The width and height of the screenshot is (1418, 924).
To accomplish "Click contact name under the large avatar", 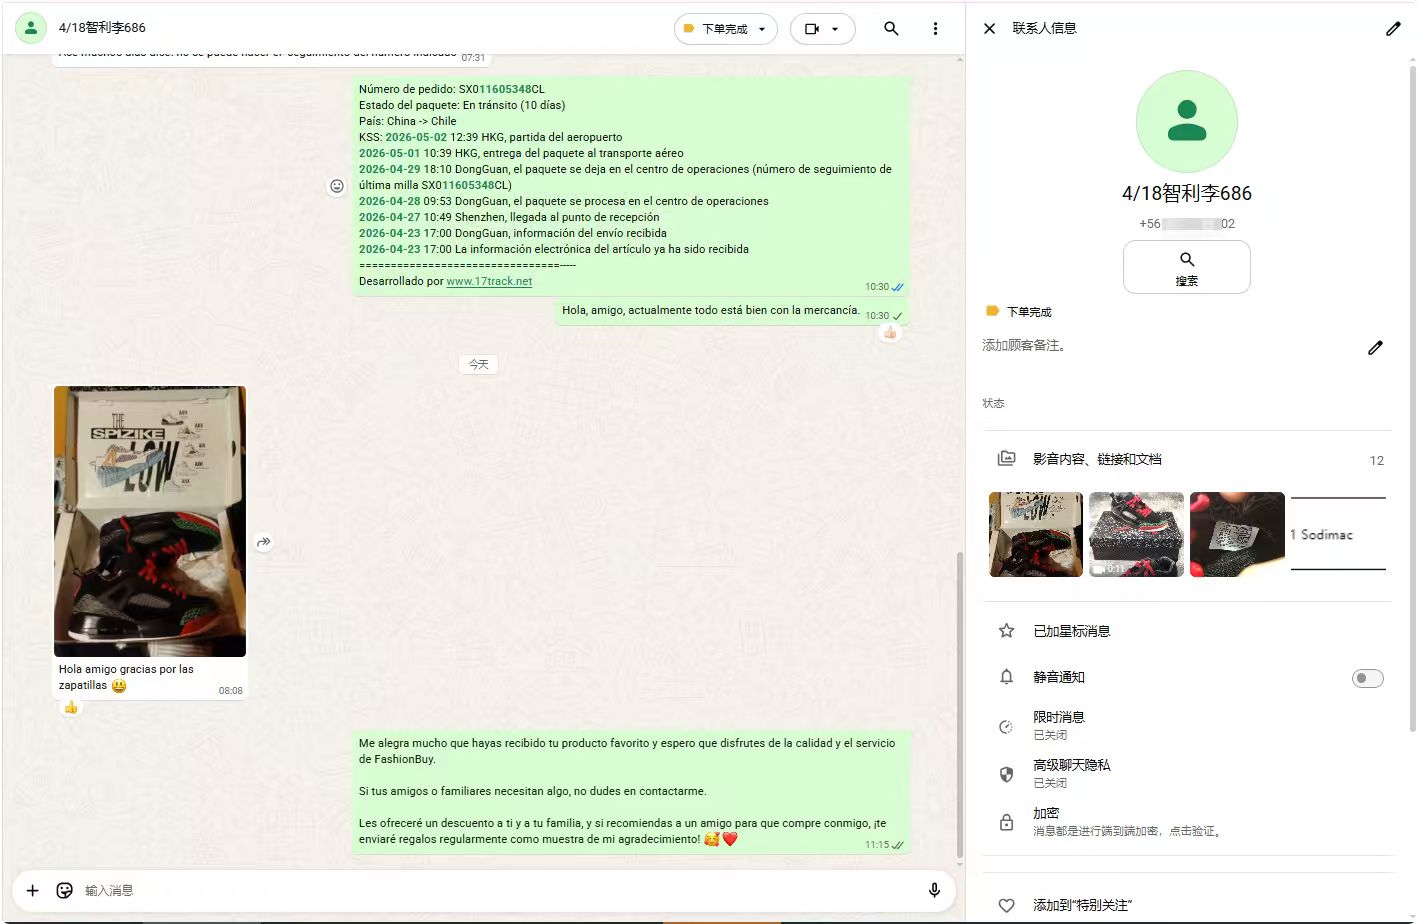I will pos(1187,193).
